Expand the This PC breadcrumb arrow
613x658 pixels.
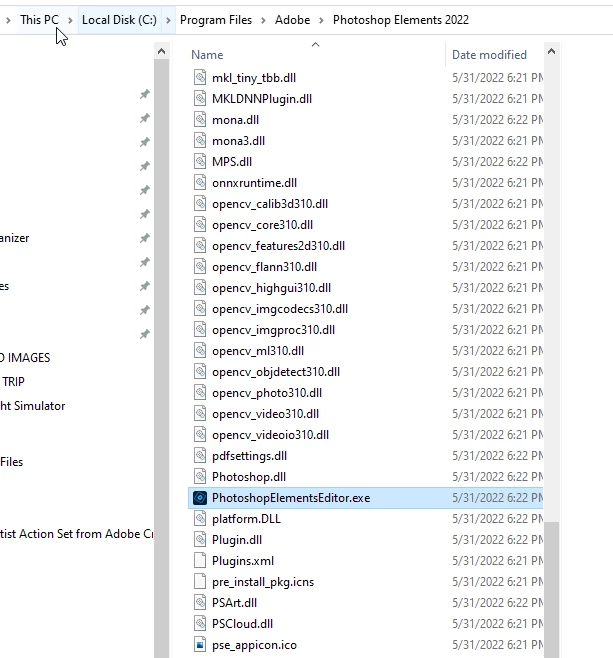point(70,20)
